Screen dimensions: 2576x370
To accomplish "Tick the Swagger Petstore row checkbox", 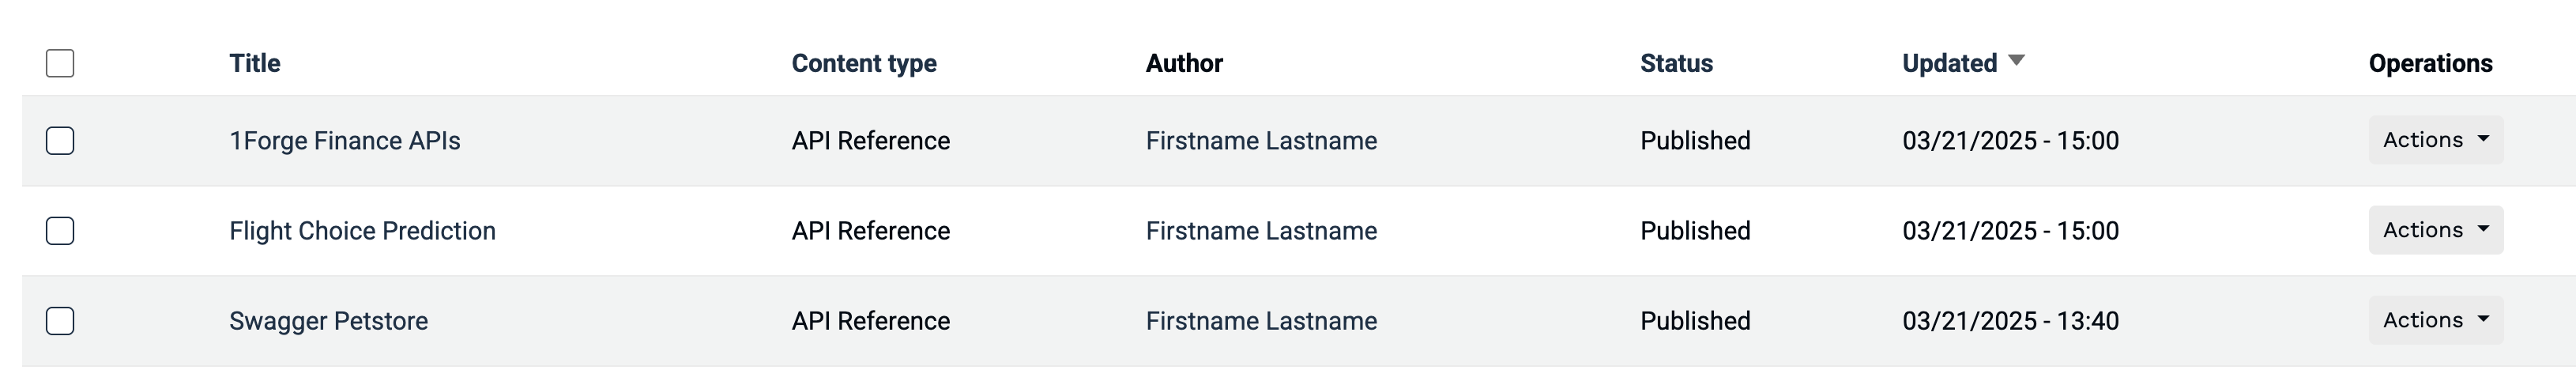I will coord(60,321).
